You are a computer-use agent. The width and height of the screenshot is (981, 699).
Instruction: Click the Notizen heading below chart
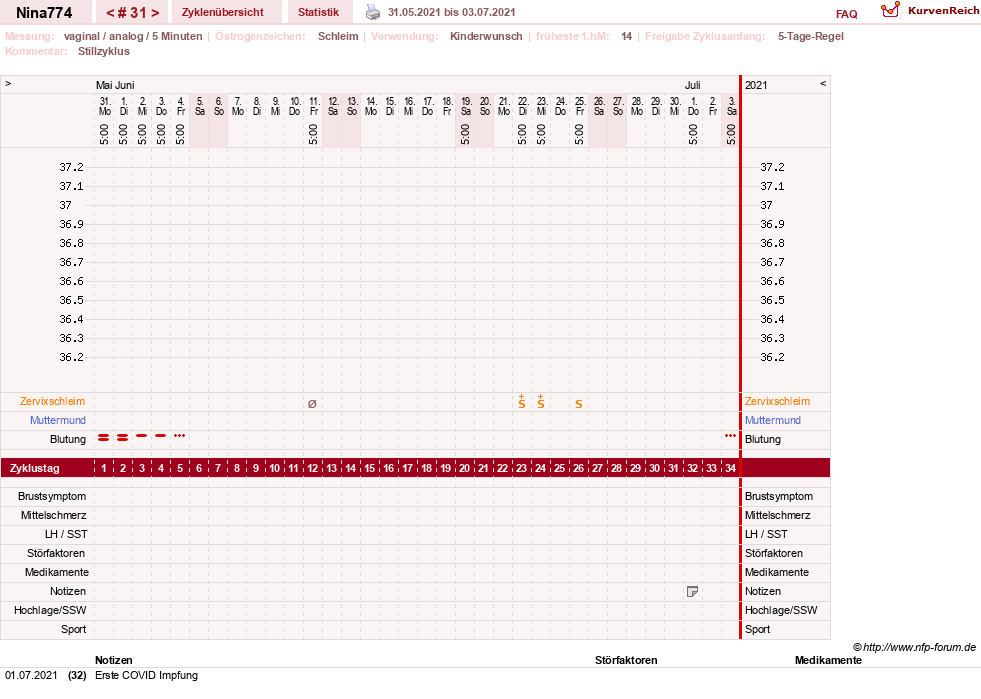(114, 660)
